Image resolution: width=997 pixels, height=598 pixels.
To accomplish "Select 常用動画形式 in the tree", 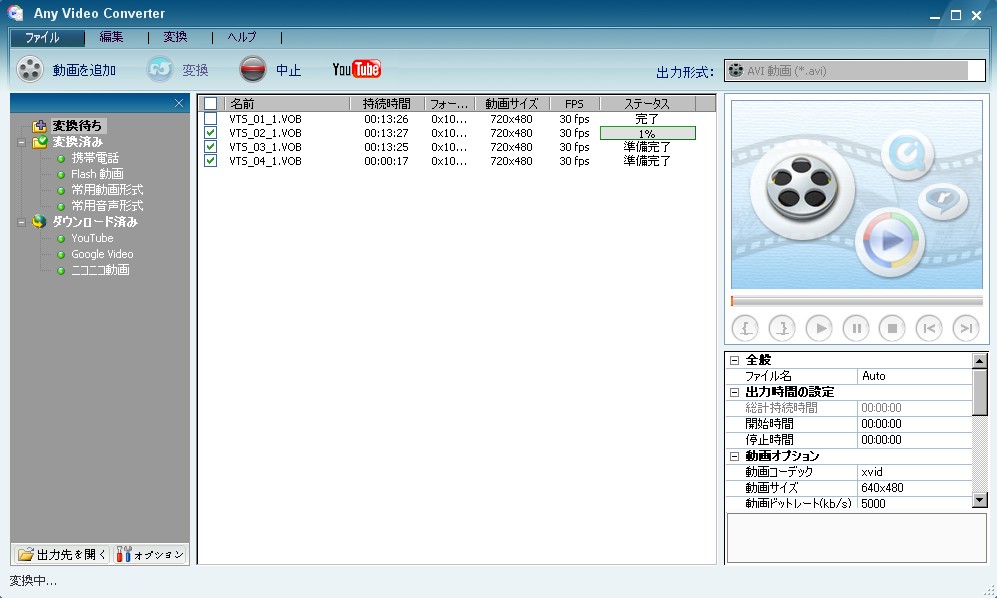I will coord(107,190).
